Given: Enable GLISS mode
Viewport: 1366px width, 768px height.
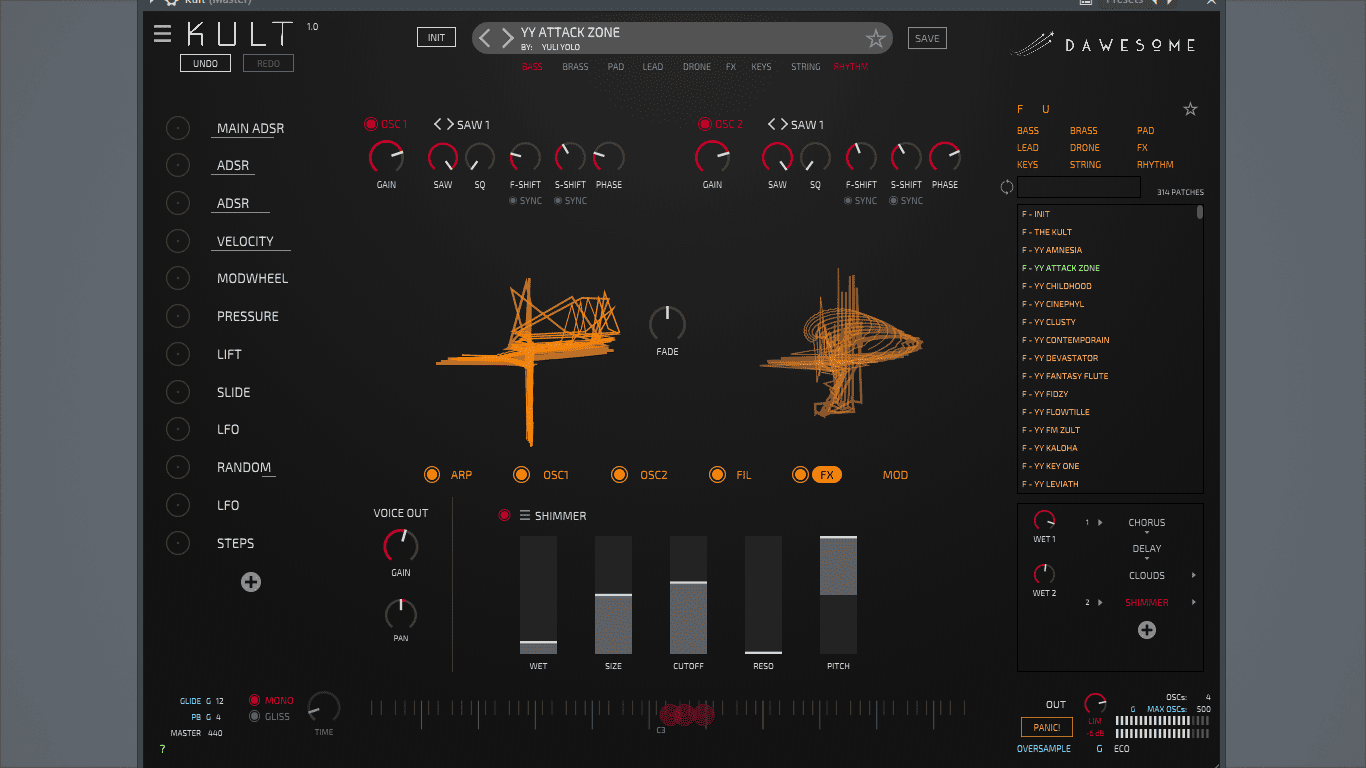Looking at the screenshot, I should [x=255, y=716].
